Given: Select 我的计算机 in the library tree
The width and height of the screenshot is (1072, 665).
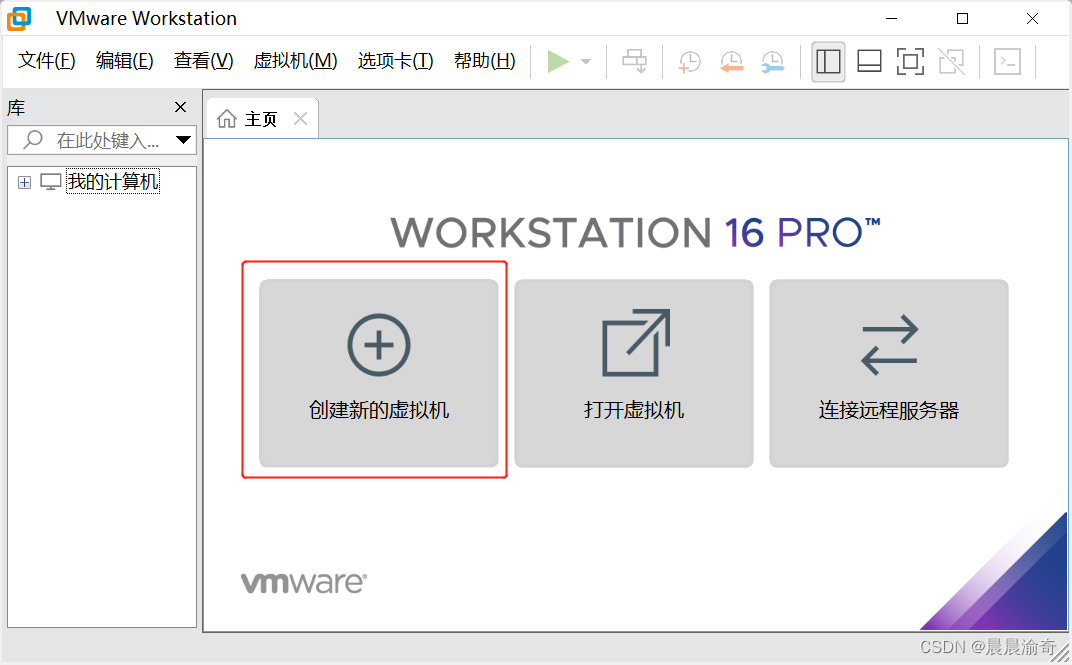Looking at the screenshot, I should [113, 182].
